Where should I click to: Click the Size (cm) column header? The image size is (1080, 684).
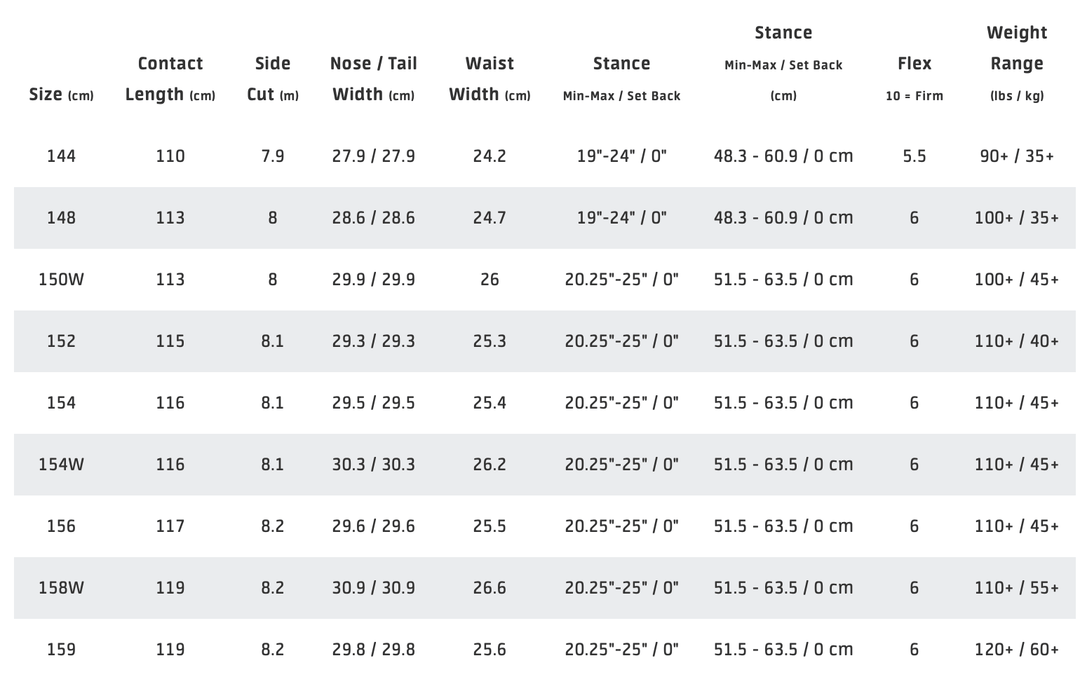coord(61,95)
